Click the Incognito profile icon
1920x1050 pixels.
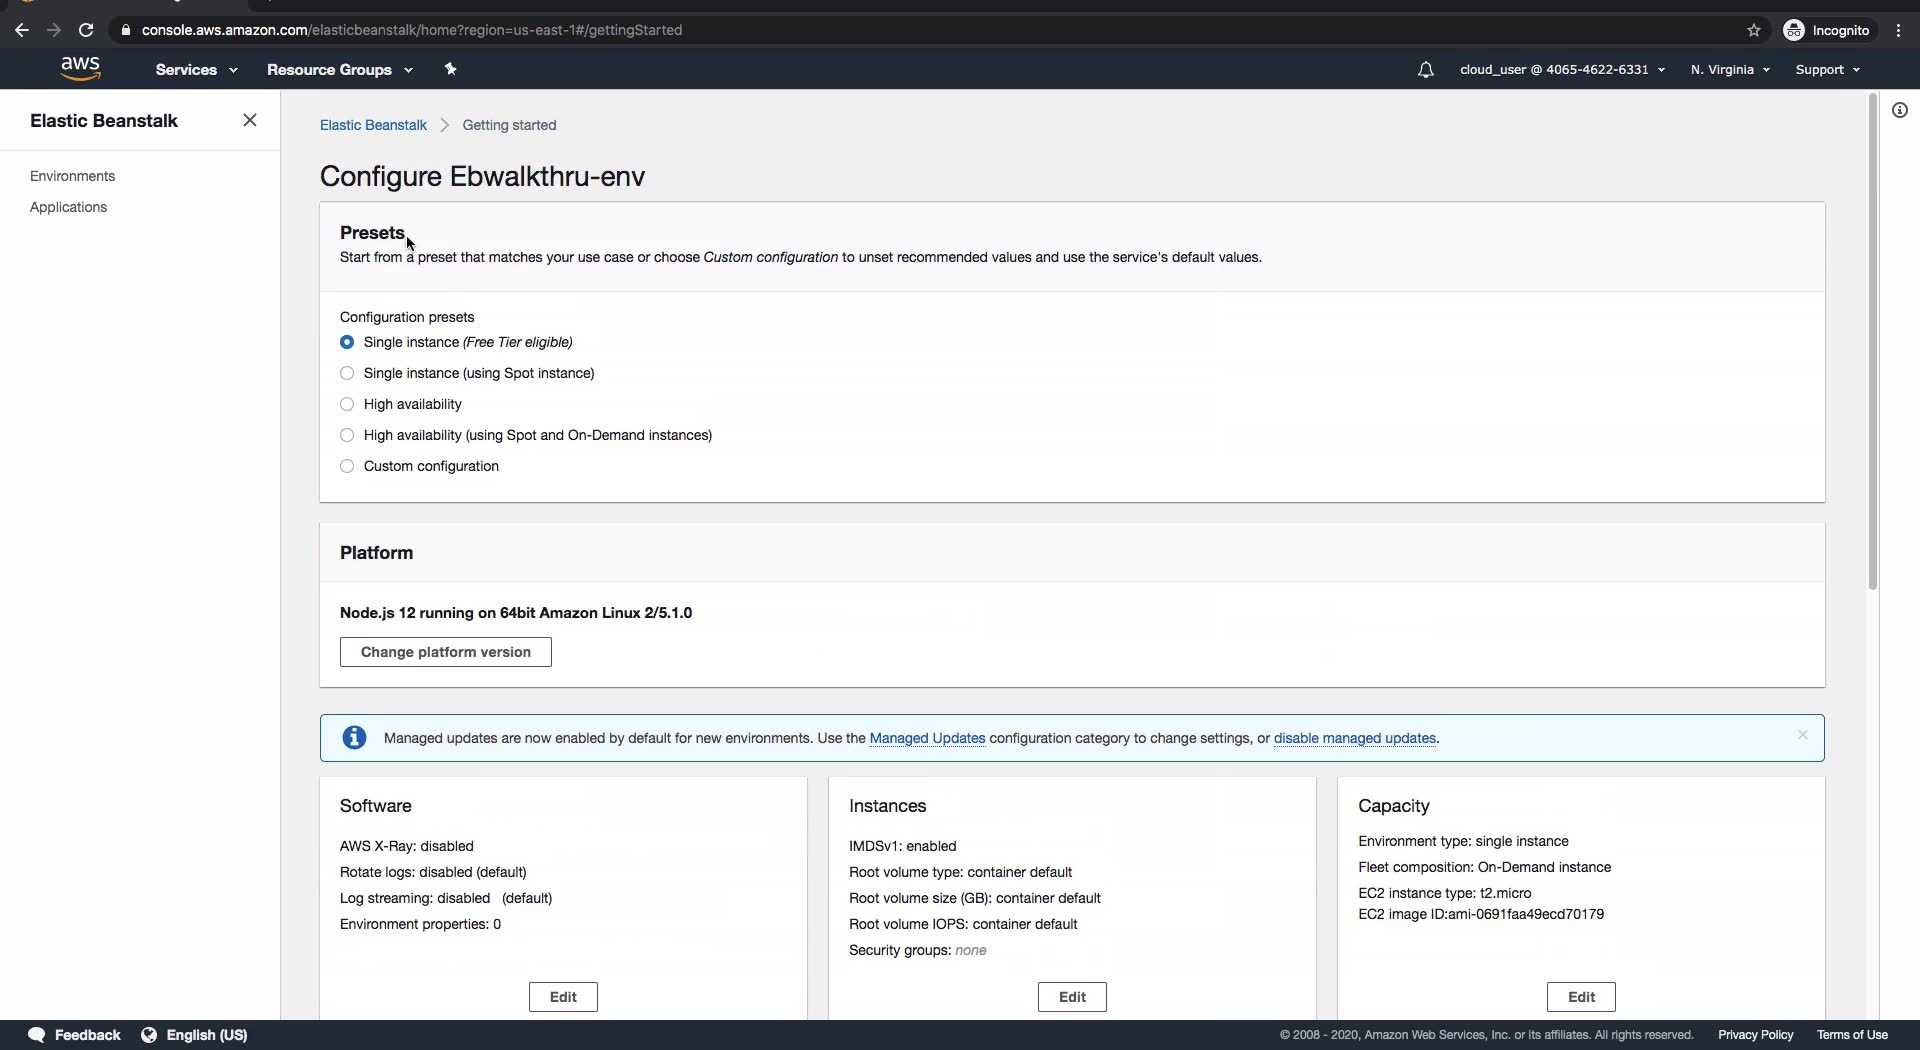(1794, 30)
